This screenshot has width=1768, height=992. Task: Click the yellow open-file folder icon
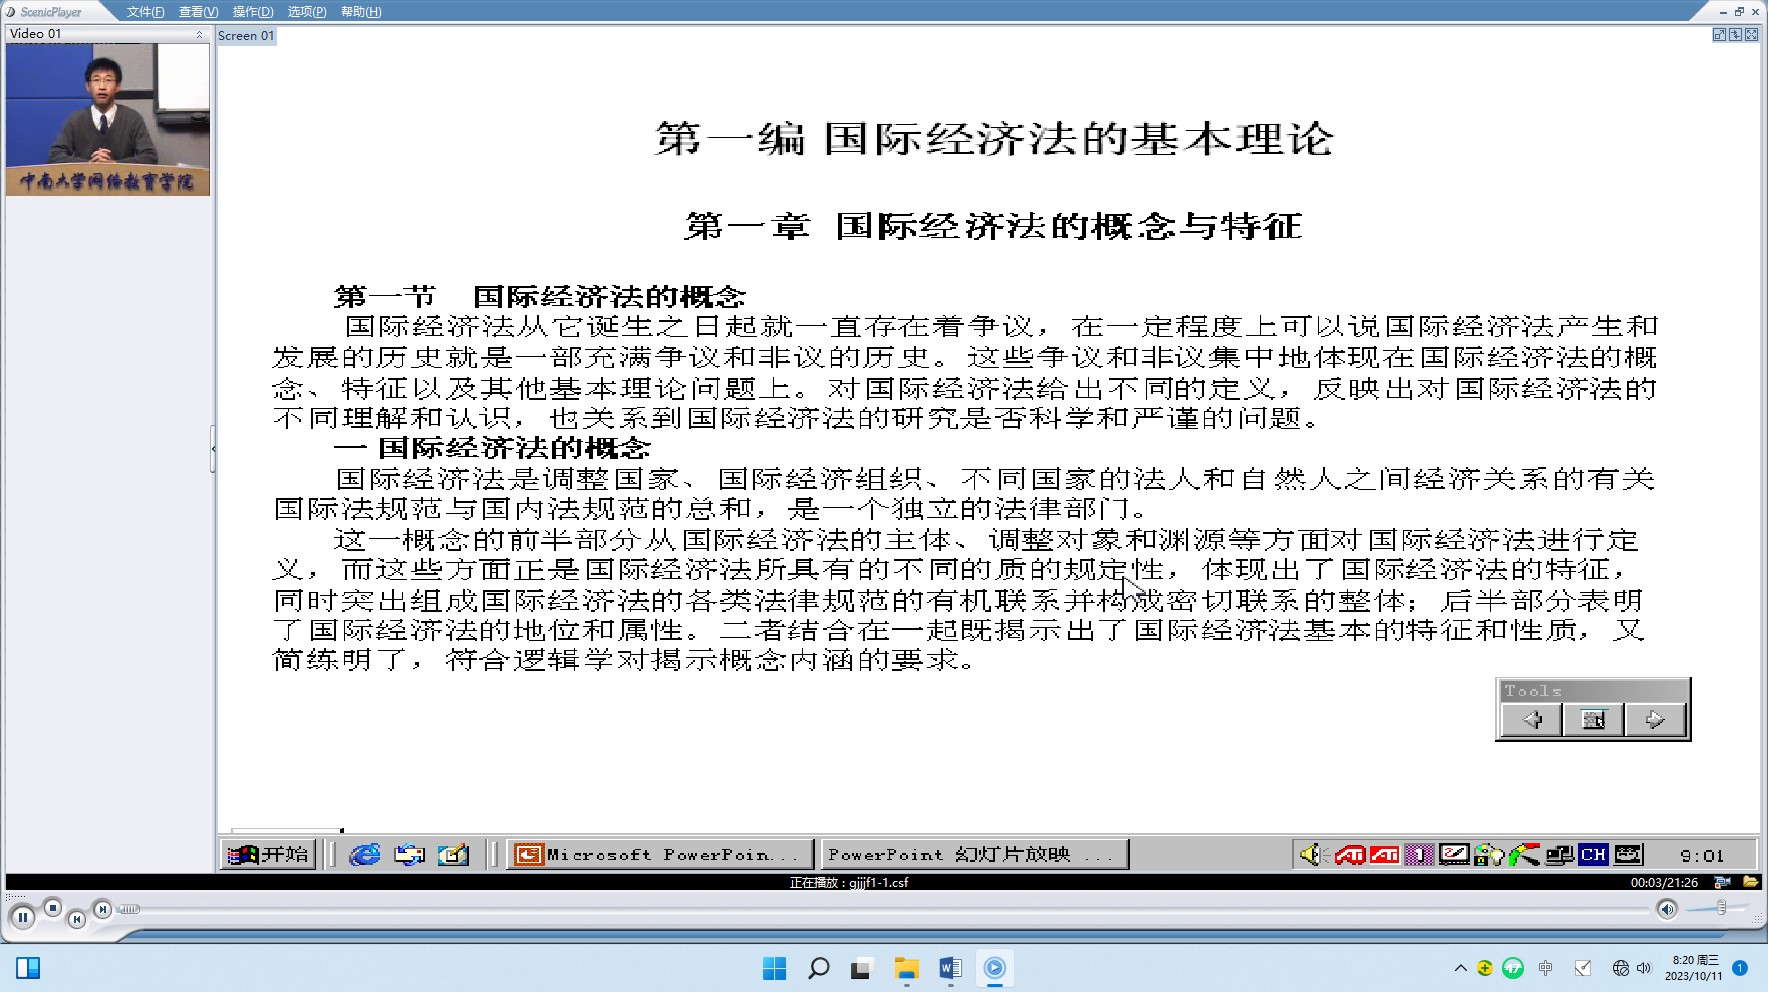(1750, 882)
